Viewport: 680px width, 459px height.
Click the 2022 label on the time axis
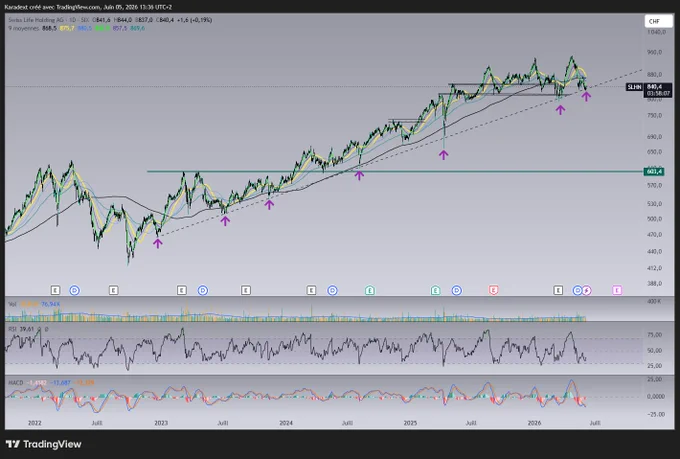coord(34,423)
